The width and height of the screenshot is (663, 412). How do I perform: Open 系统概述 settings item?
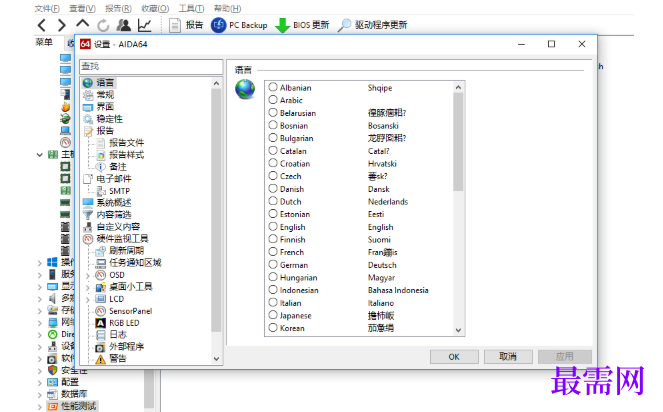click(107, 203)
